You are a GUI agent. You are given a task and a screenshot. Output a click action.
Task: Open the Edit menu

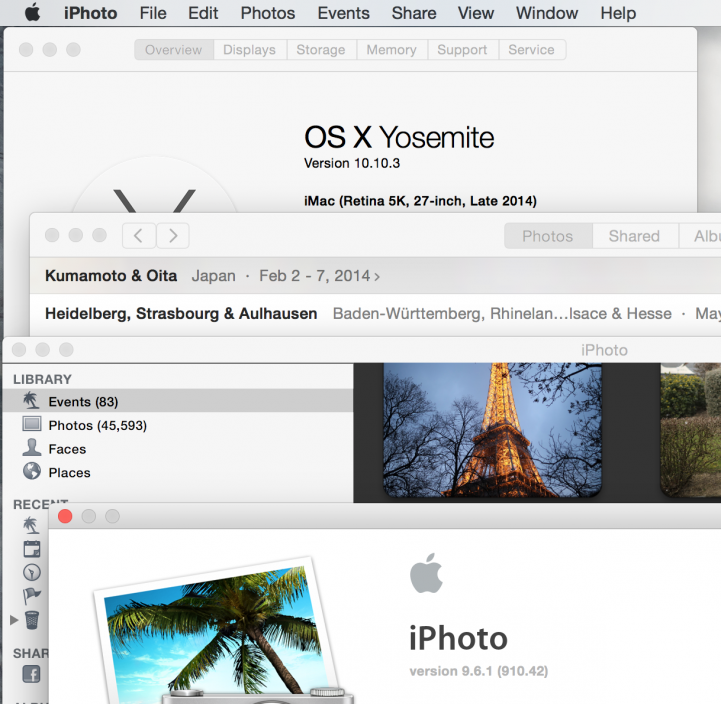[x=203, y=13]
